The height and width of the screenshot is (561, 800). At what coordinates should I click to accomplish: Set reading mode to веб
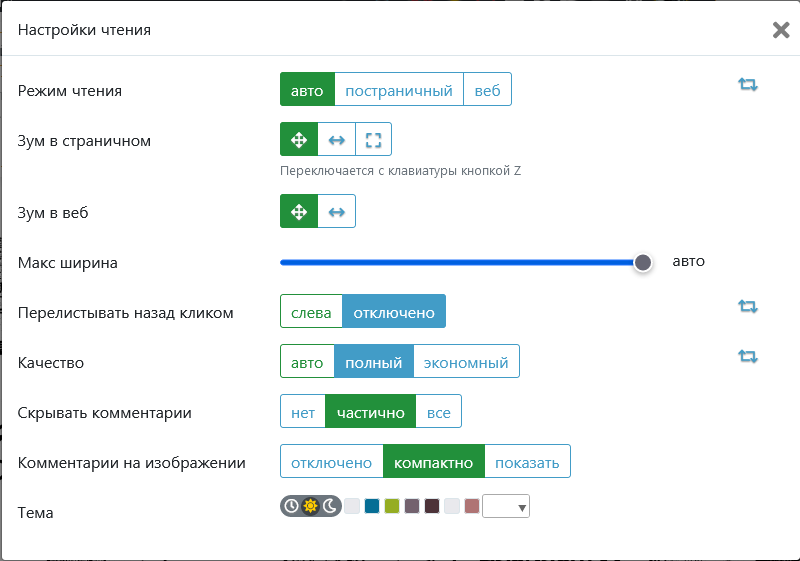(x=488, y=90)
